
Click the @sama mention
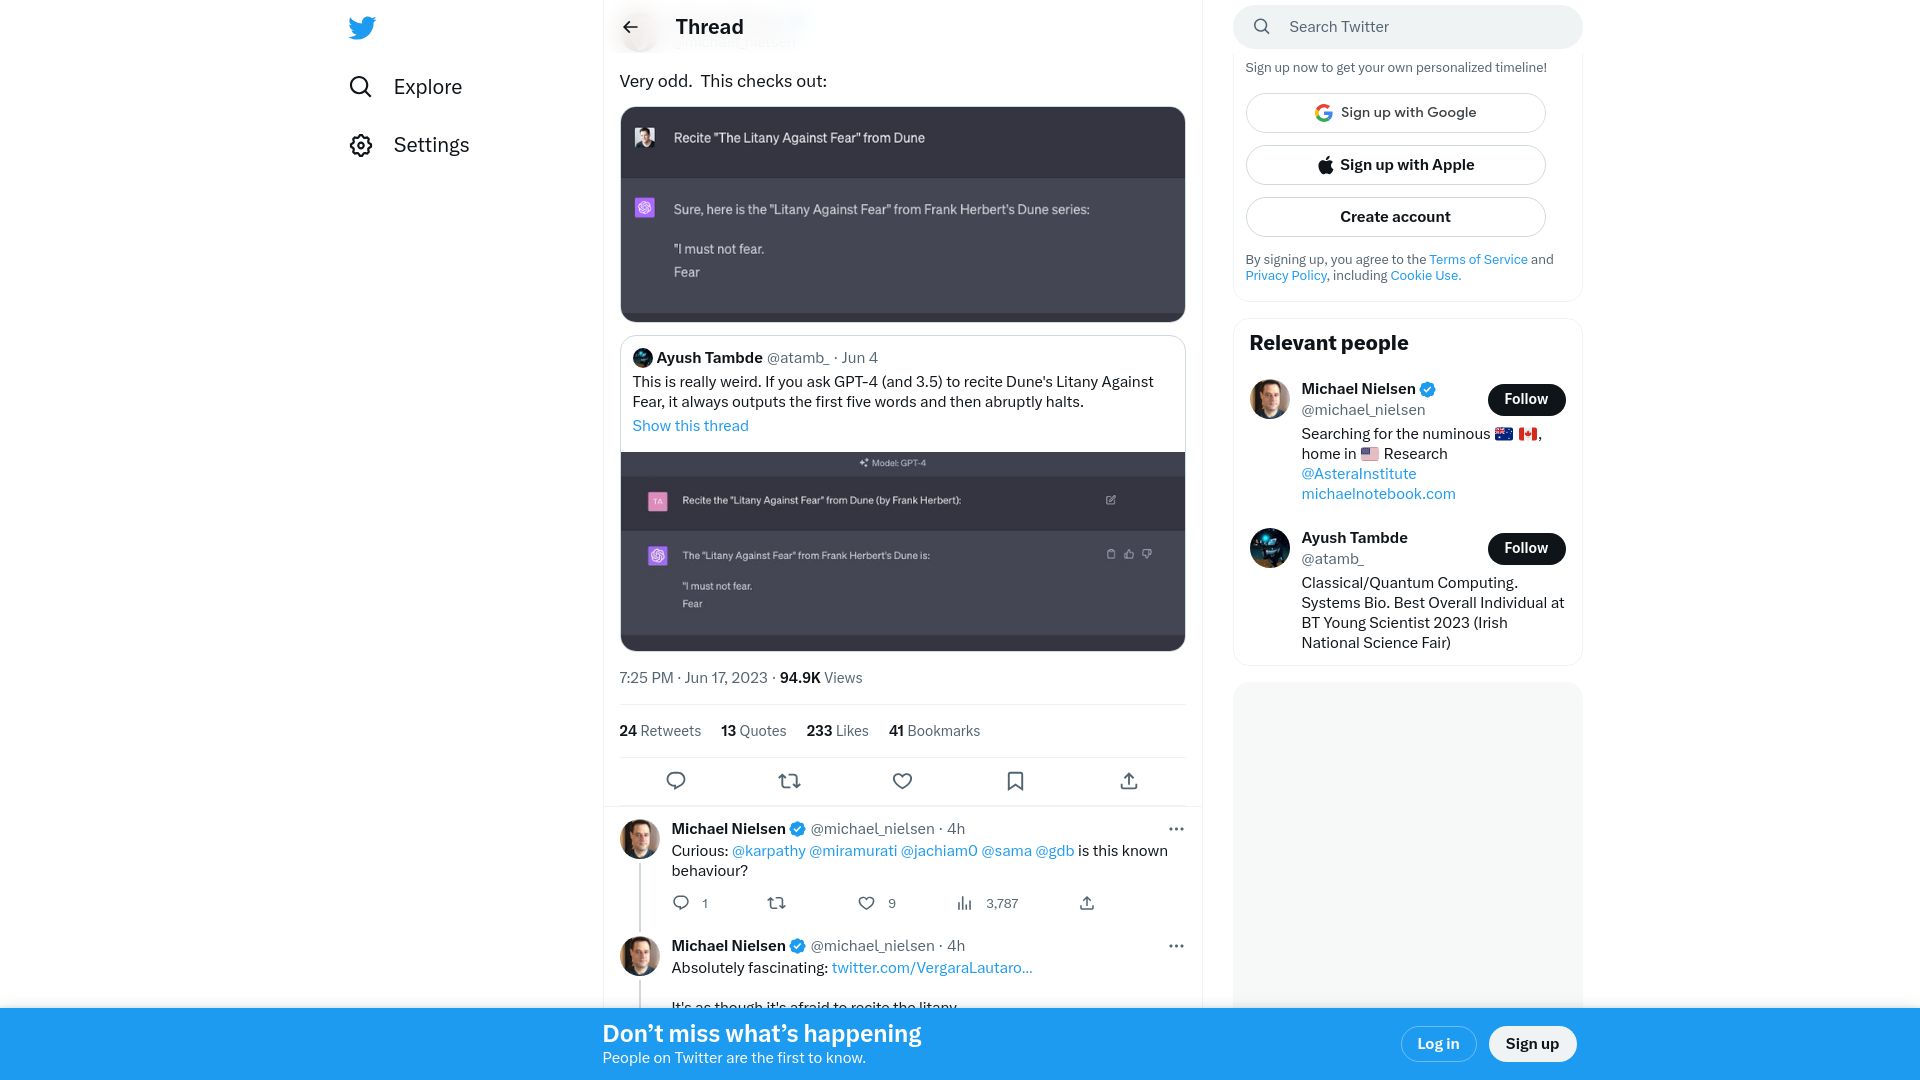pos(1006,851)
